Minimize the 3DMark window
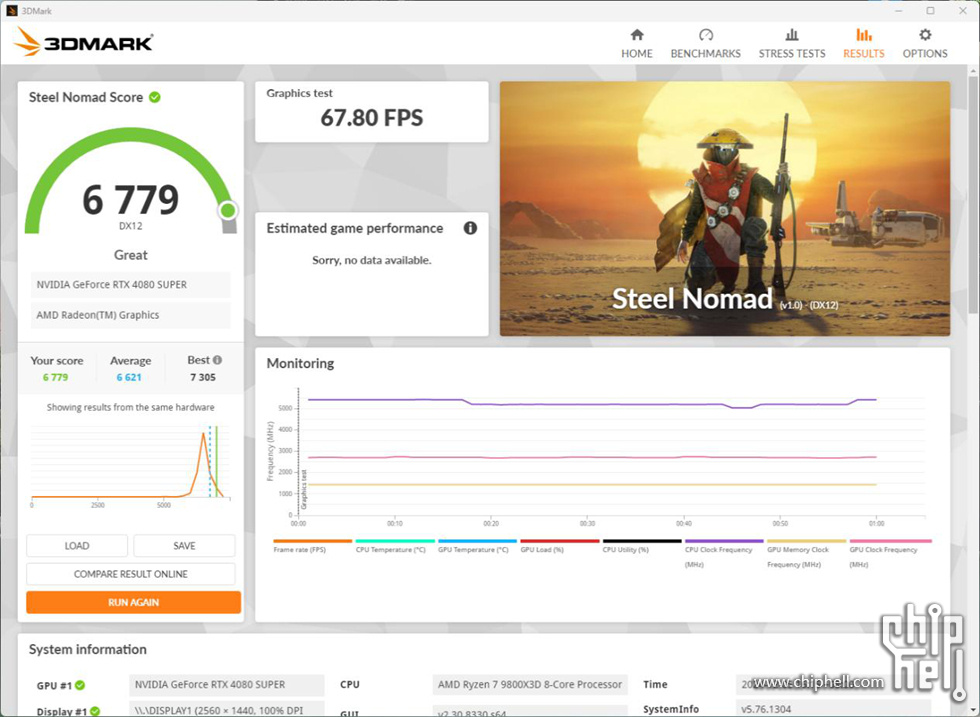Image resolution: width=980 pixels, height=717 pixels. click(898, 11)
